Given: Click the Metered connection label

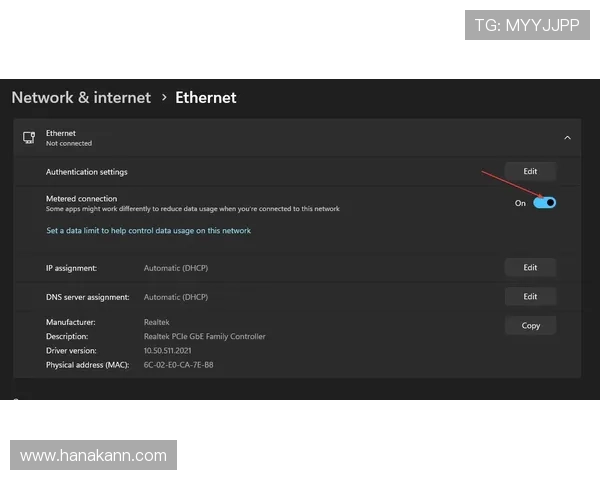Looking at the screenshot, I should click(82, 199).
